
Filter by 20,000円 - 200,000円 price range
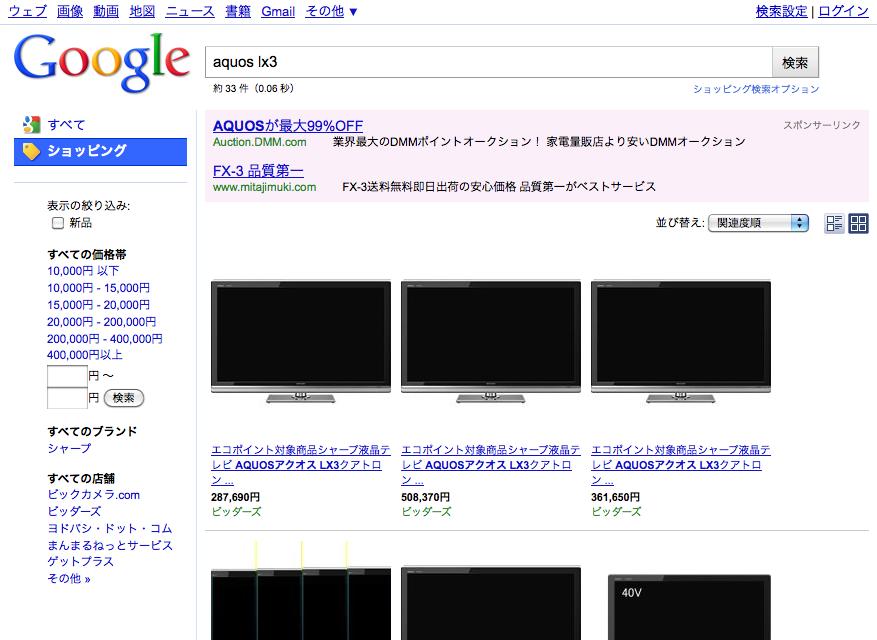101,322
